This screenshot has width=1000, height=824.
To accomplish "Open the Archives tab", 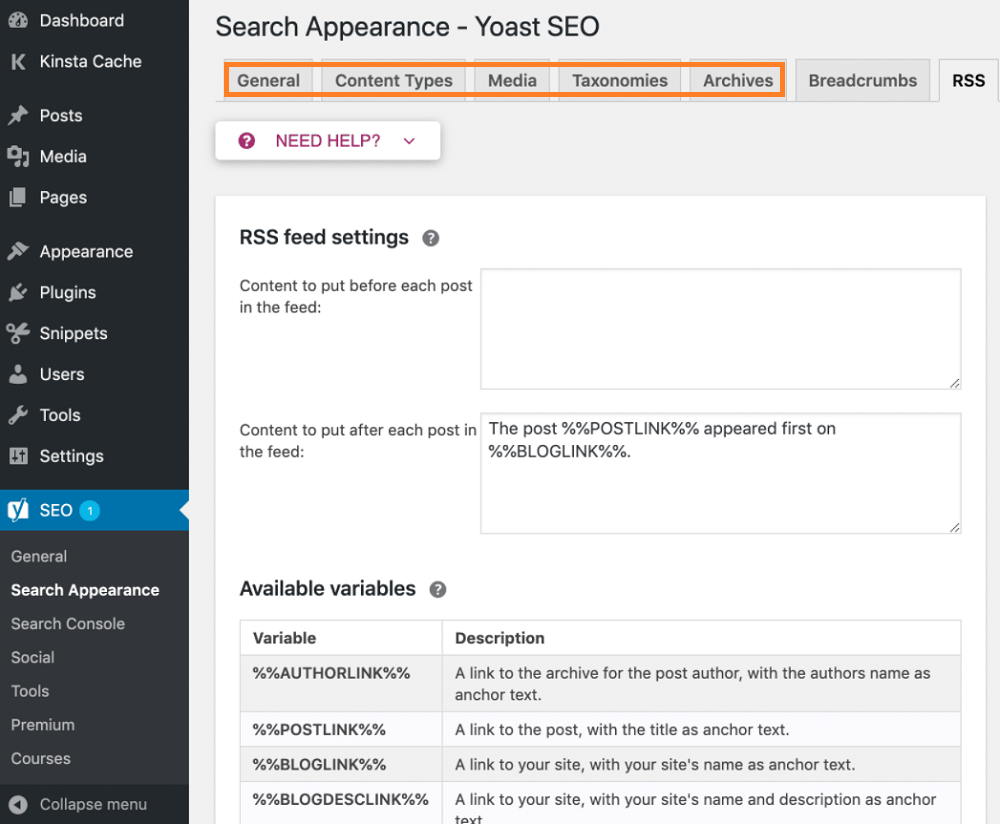I will click(x=738, y=80).
